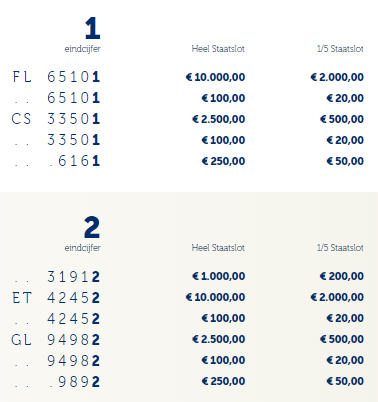Click 1/5 Staatslot header in section 1

coord(340,49)
